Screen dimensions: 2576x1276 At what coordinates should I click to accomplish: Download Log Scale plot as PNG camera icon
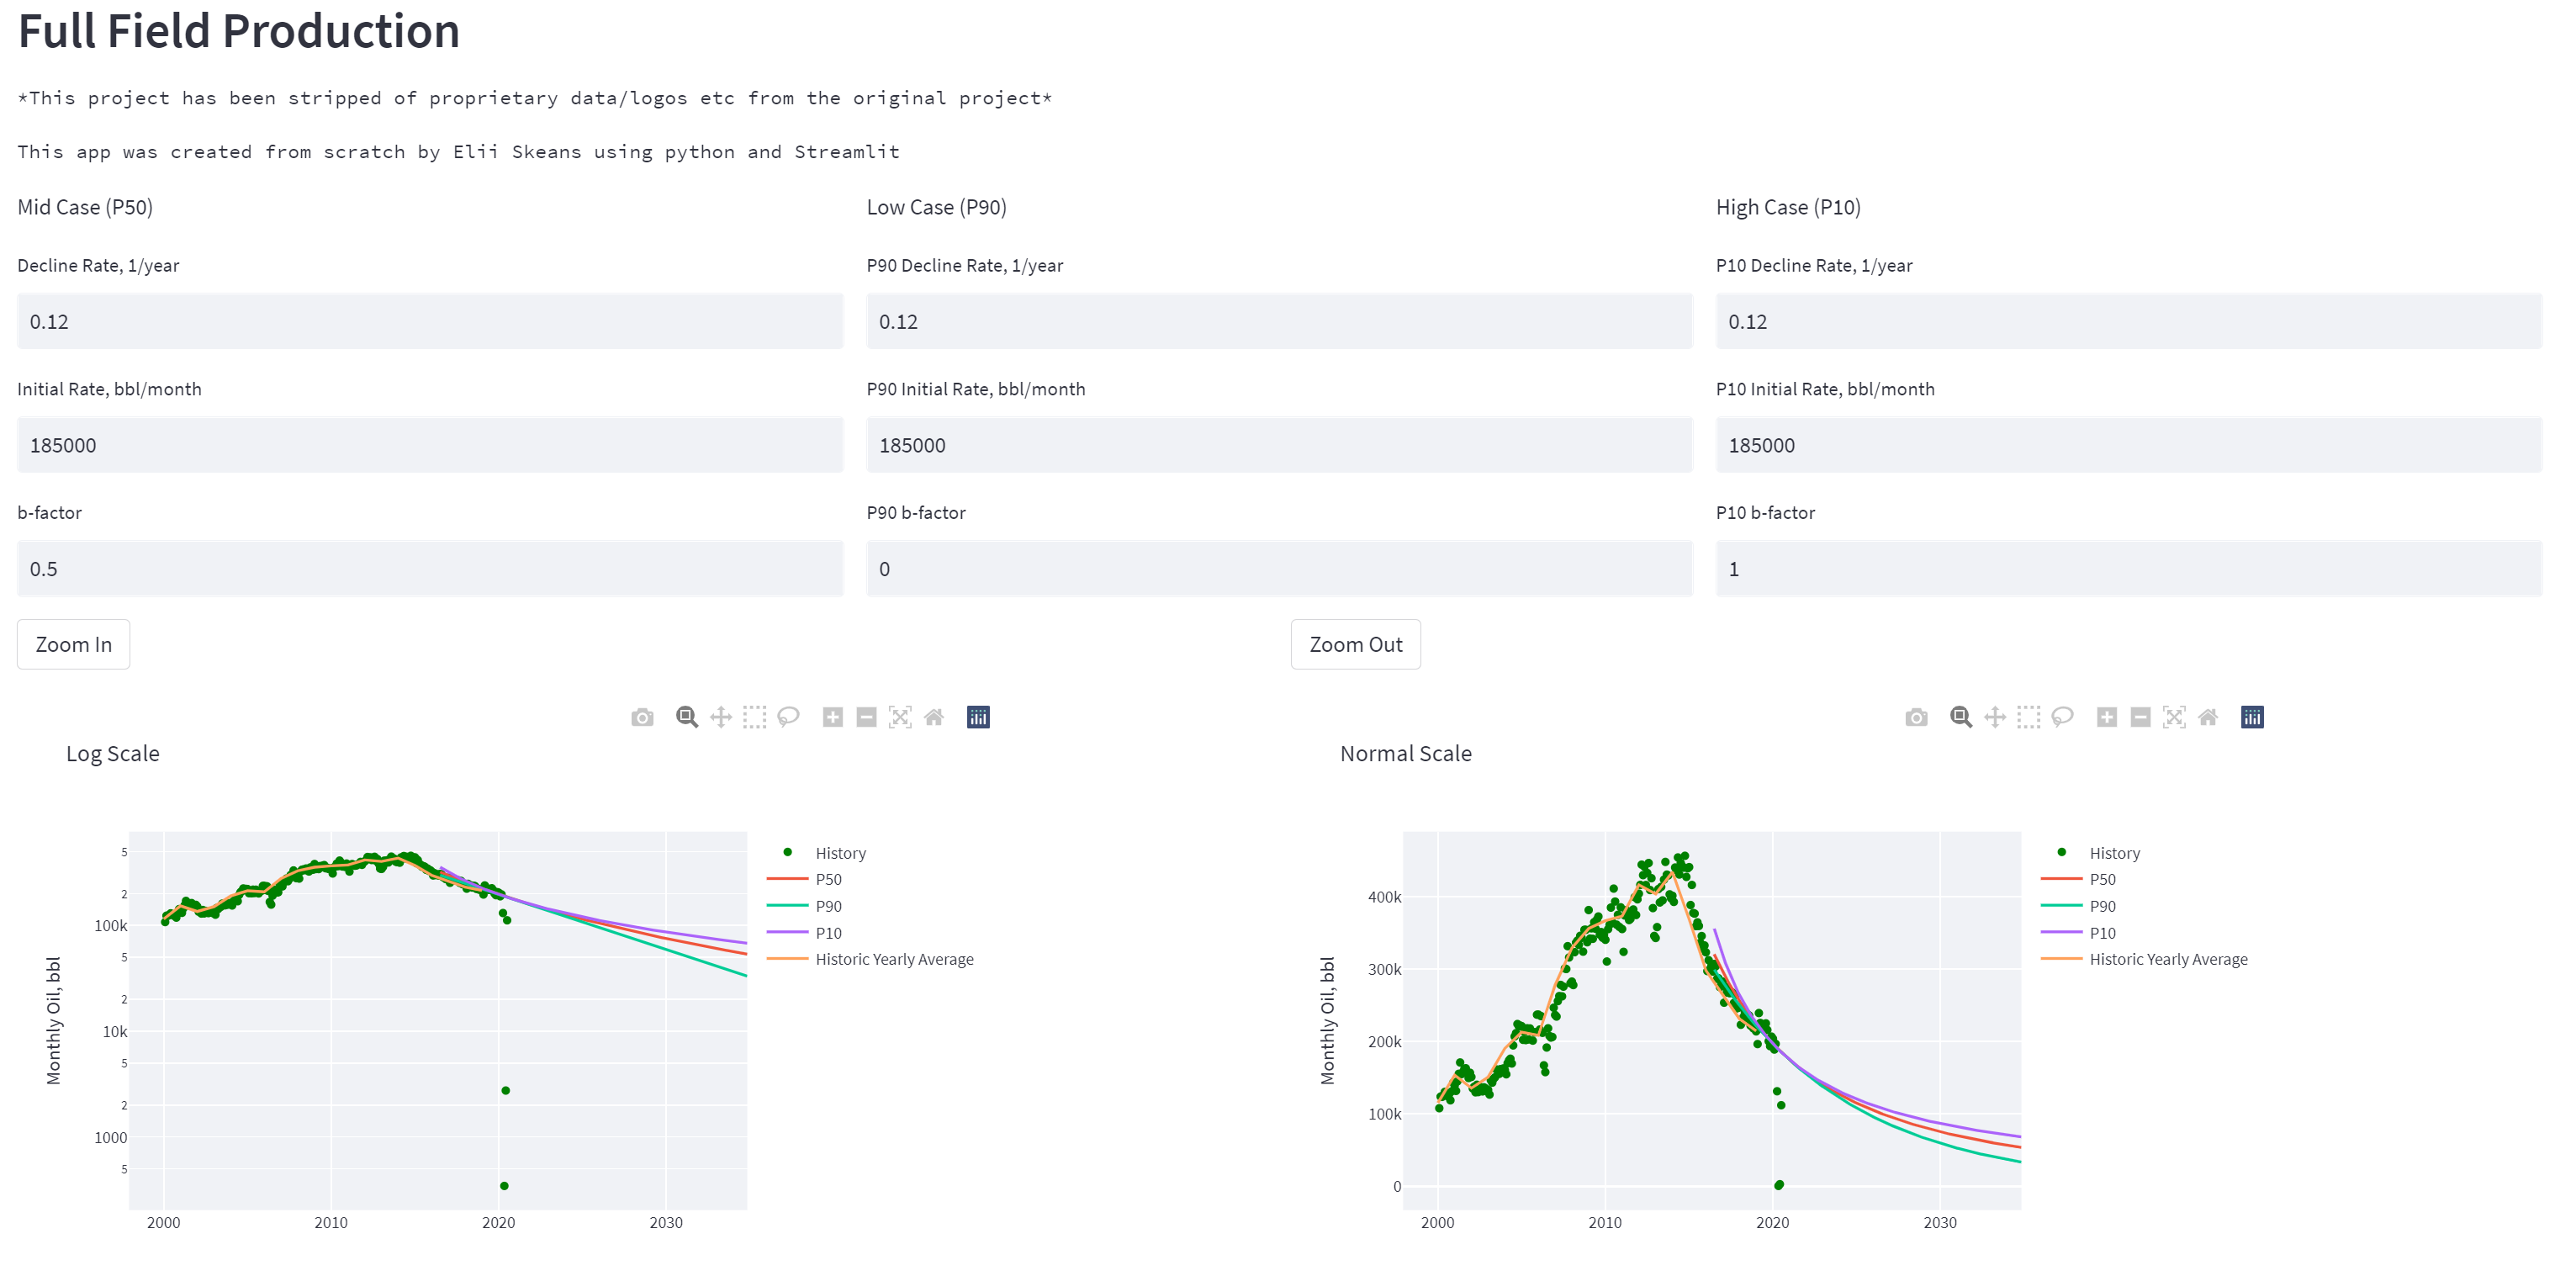642,717
